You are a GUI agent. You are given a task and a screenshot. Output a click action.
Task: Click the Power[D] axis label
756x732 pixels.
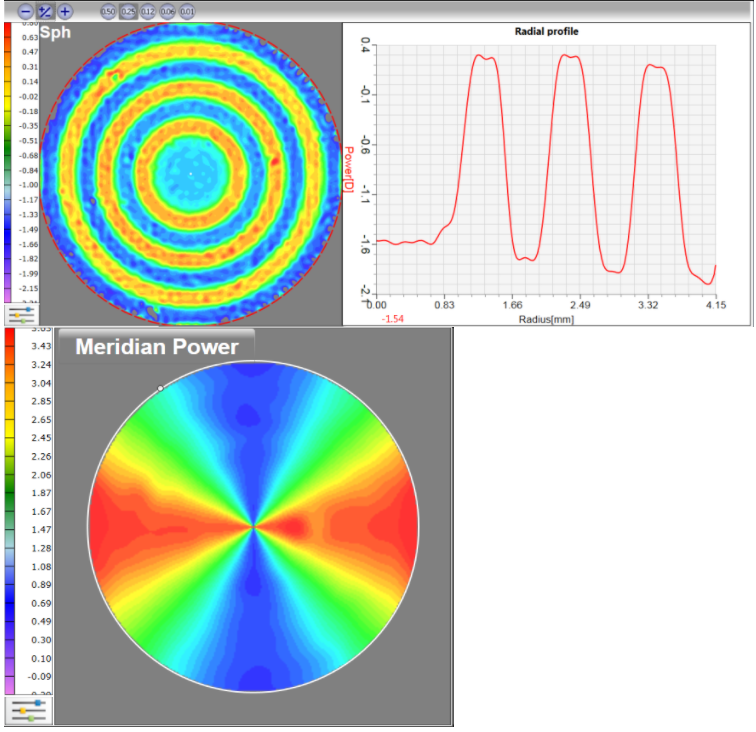(x=349, y=169)
